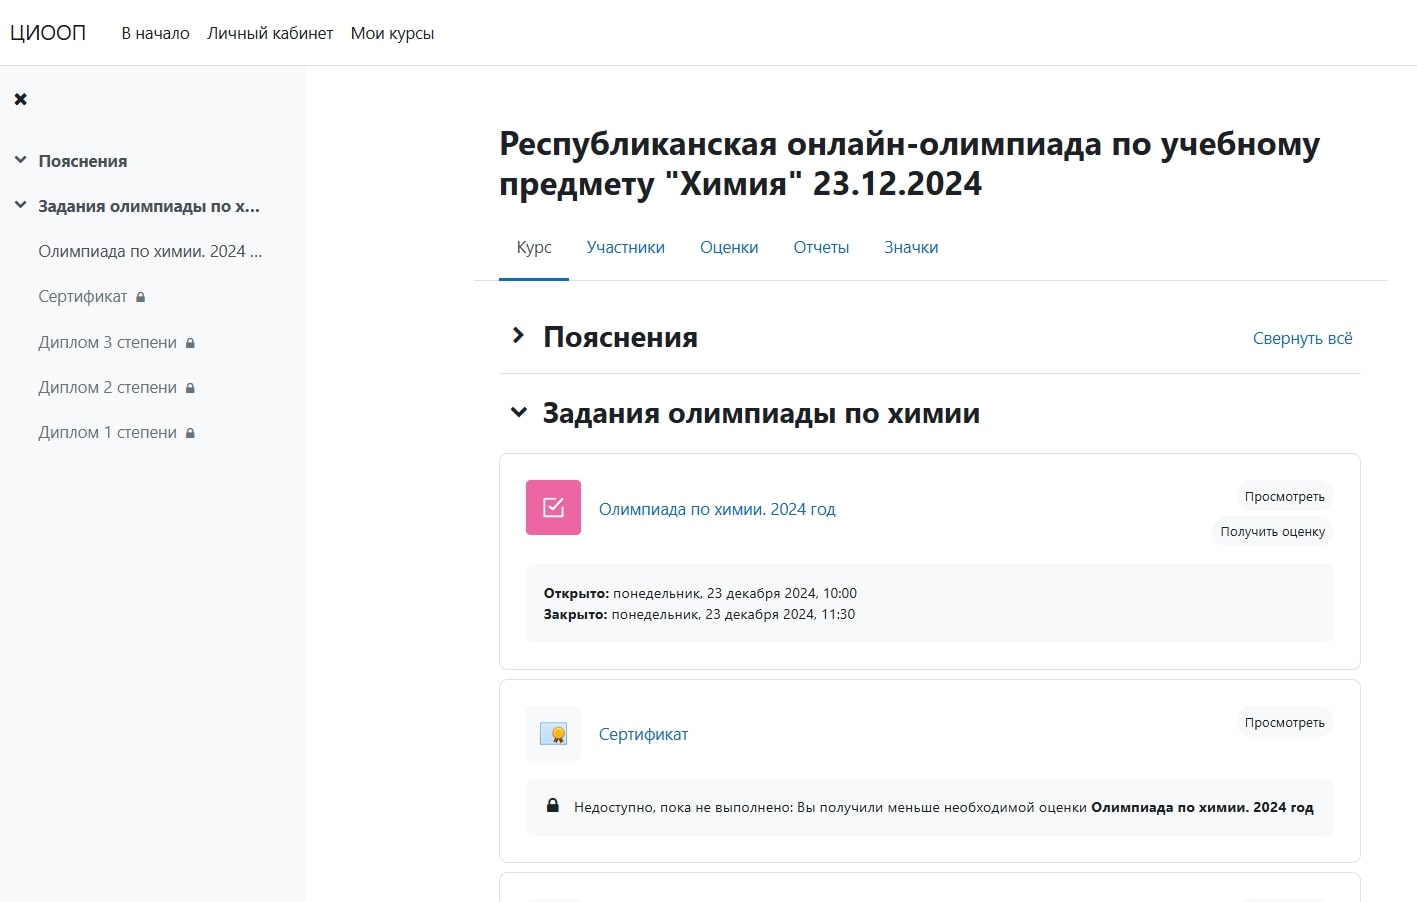The height and width of the screenshot is (902, 1417).
Task: Expand the Пояснения section in main content
Action: click(x=518, y=336)
